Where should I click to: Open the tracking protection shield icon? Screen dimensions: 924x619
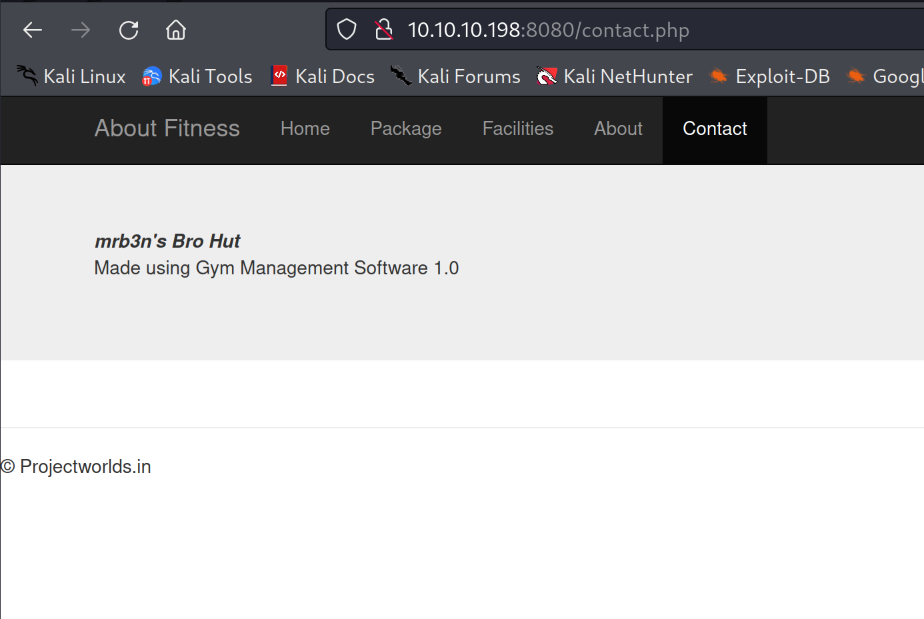click(x=346, y=30)
